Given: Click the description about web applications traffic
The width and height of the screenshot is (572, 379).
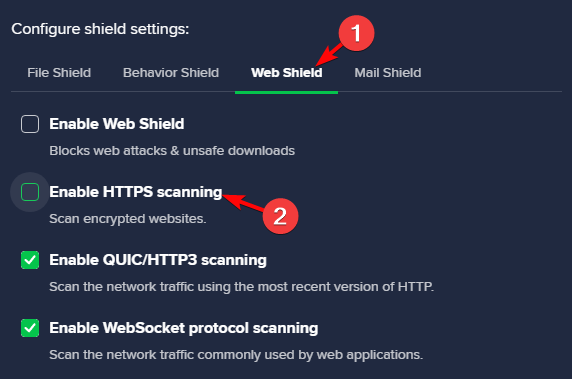Looking at the screenshot, I should tap(236, 355).
